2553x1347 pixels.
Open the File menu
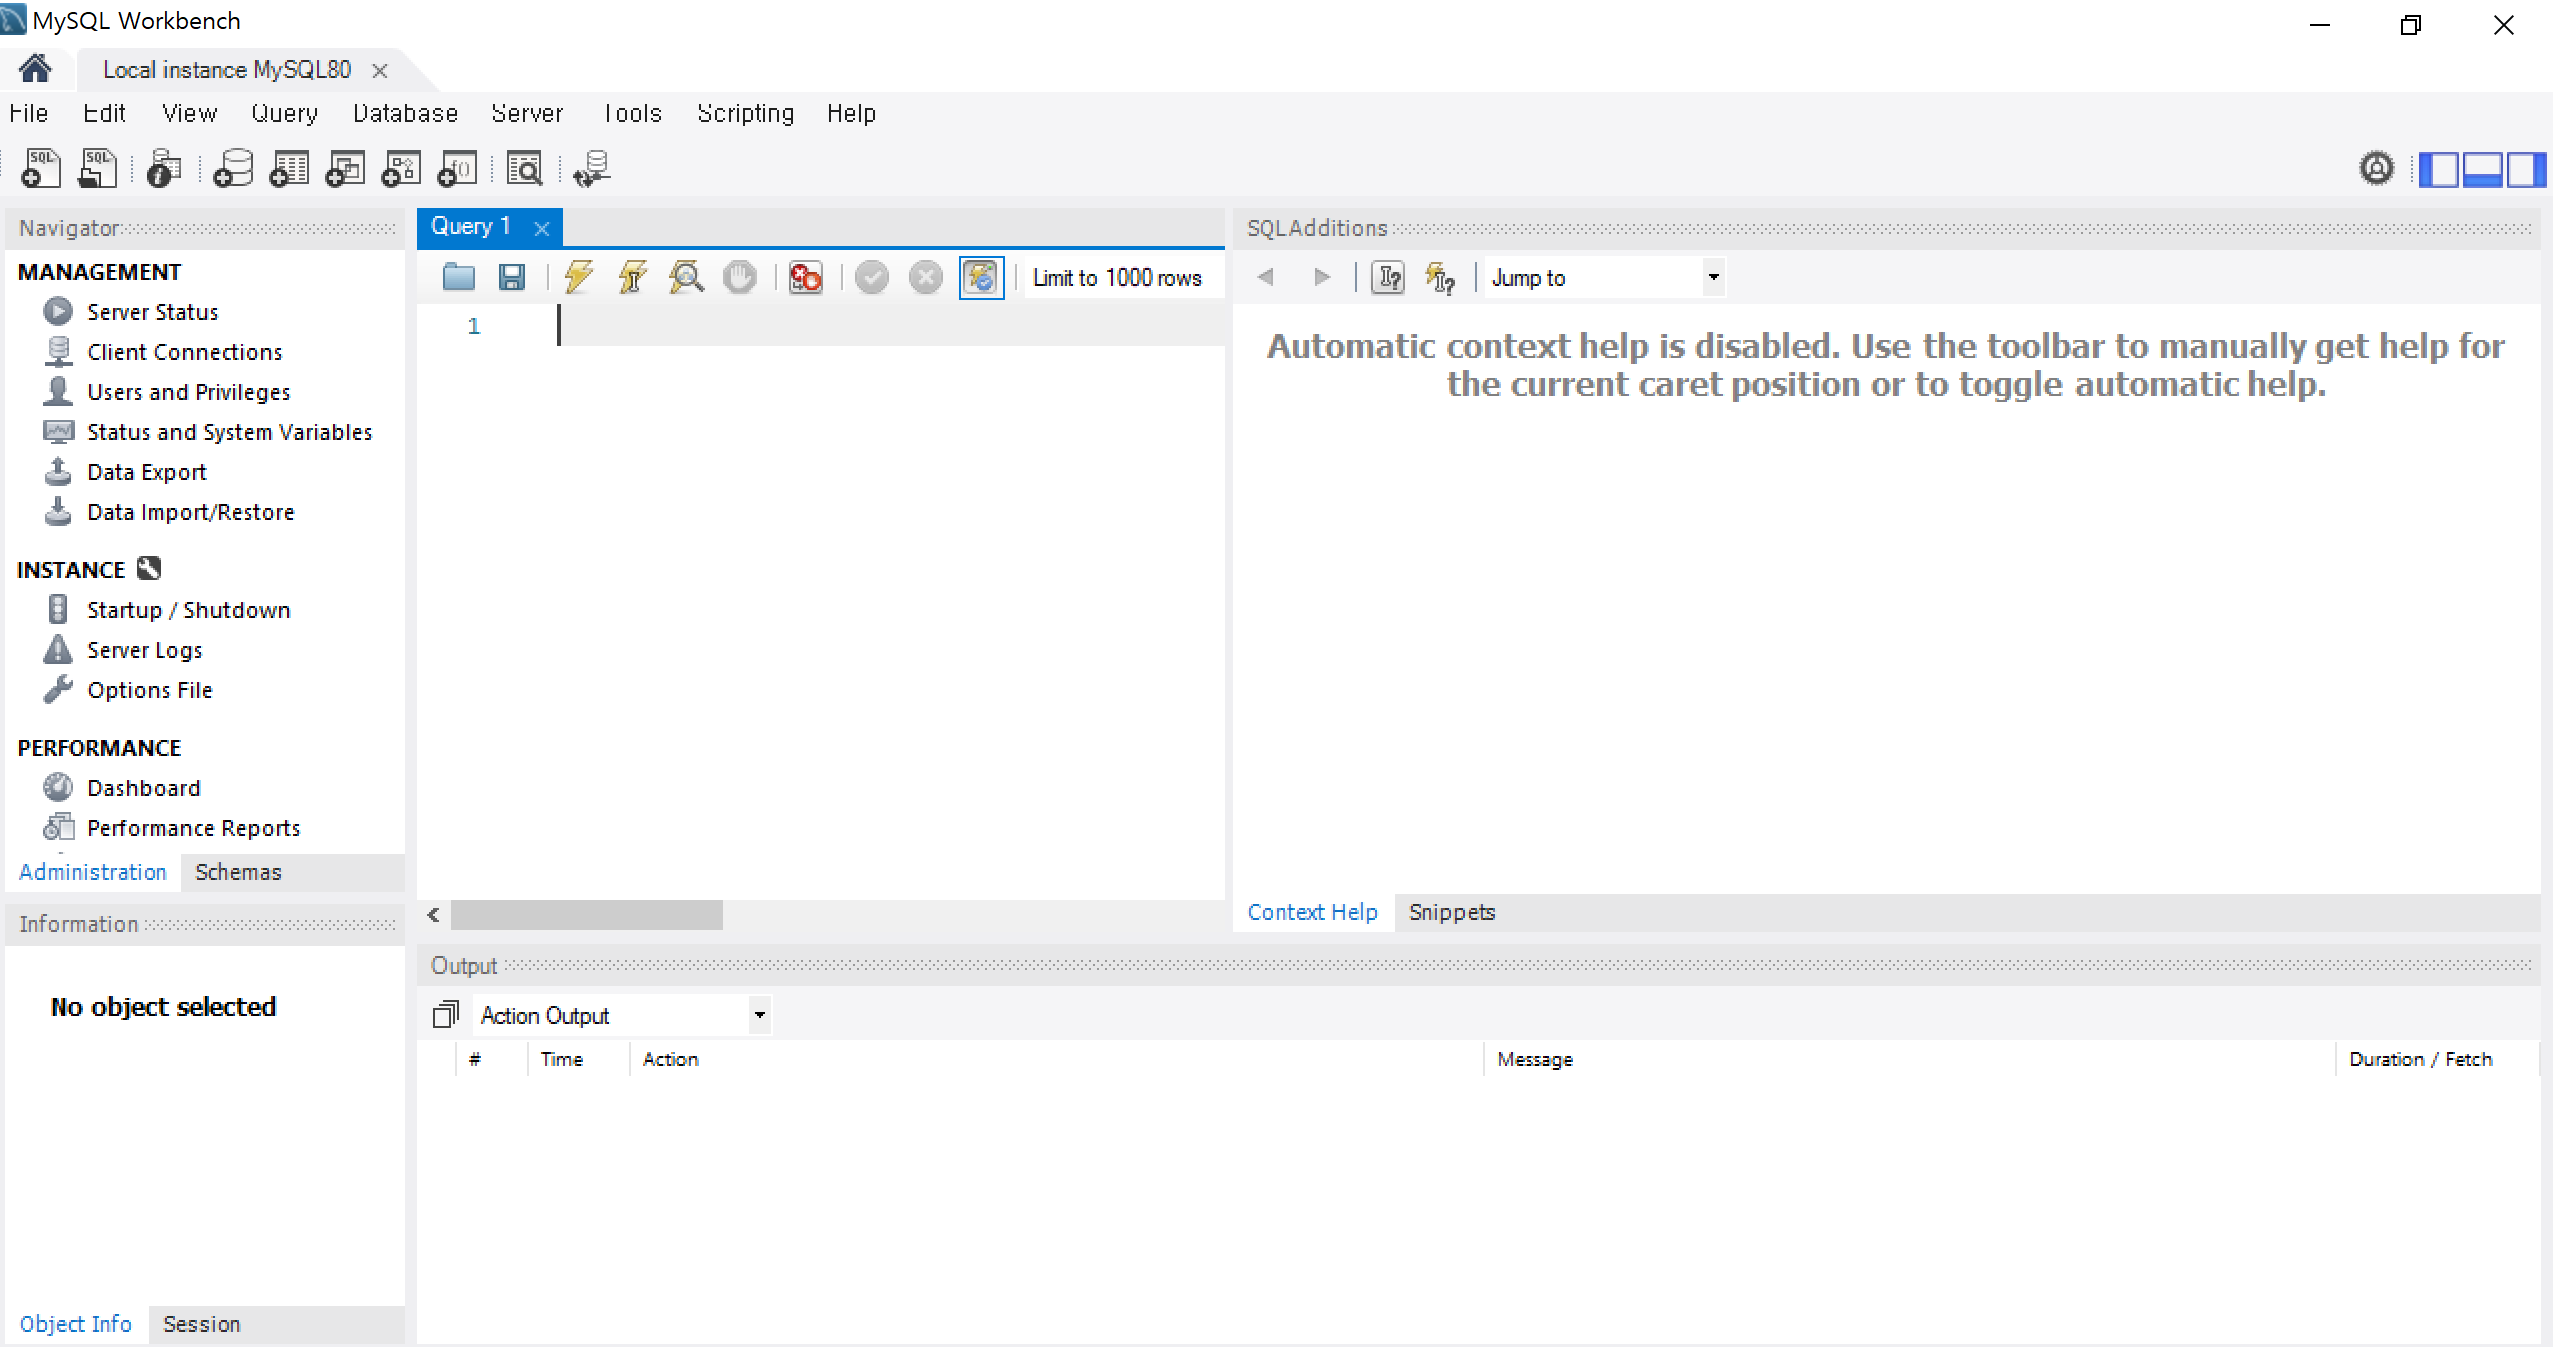pyautogui.click(x=29, y=113)
